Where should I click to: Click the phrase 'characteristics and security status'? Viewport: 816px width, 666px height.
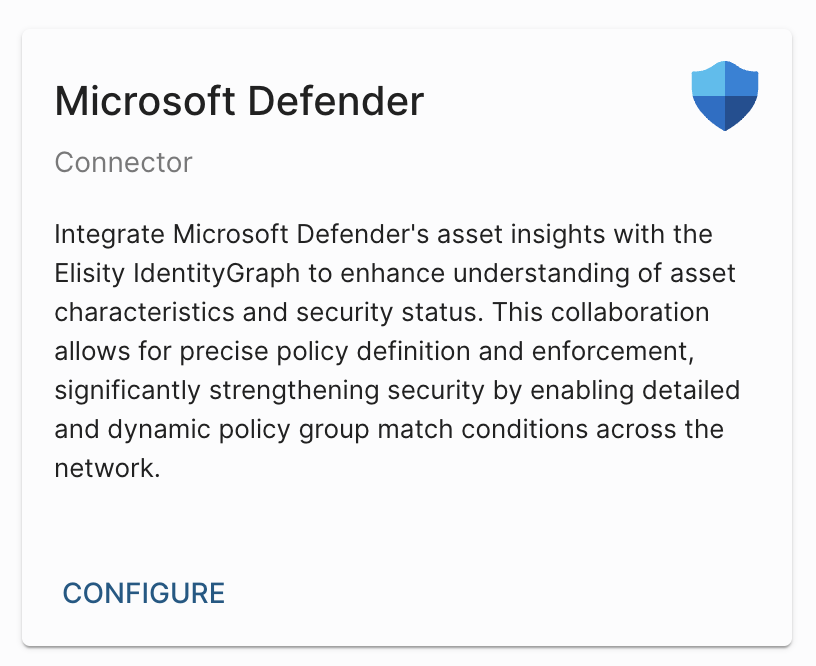coord(269,313)
